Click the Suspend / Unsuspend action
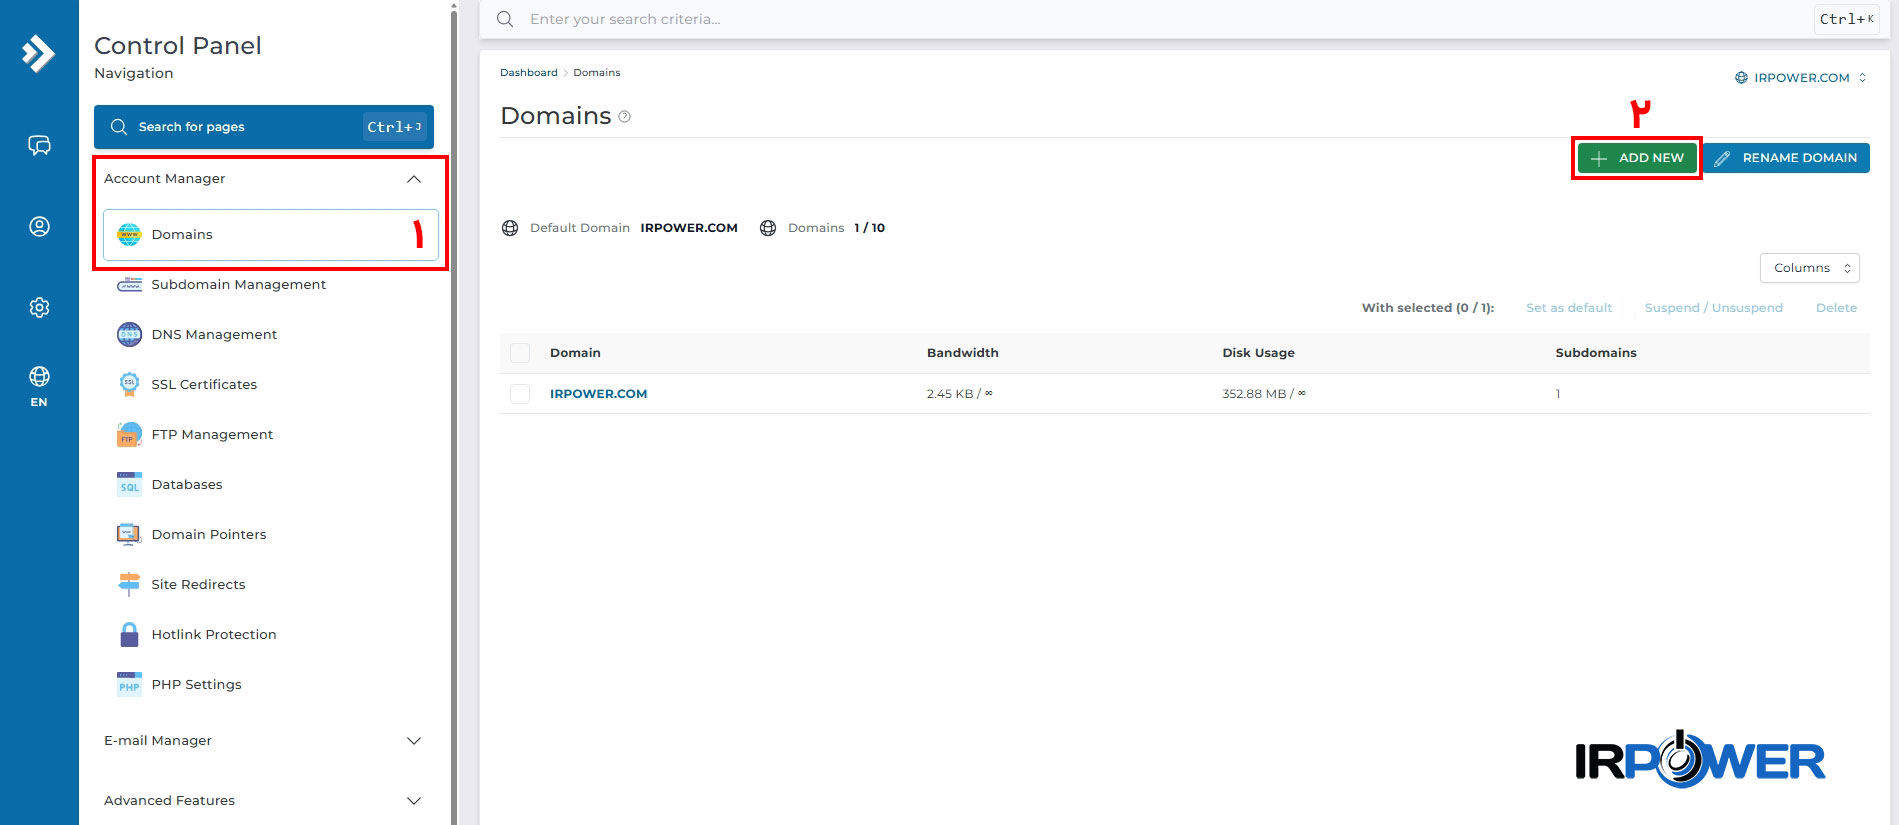The width and height of the screenshot is (1899, 825). (1714, 308)
